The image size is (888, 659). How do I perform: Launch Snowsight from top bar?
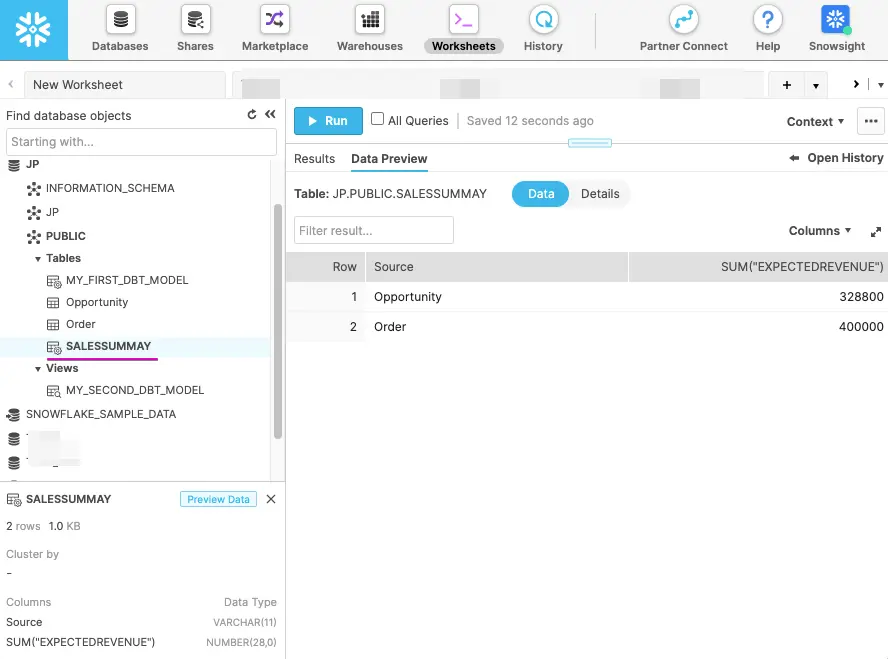(x=836, y=20)
